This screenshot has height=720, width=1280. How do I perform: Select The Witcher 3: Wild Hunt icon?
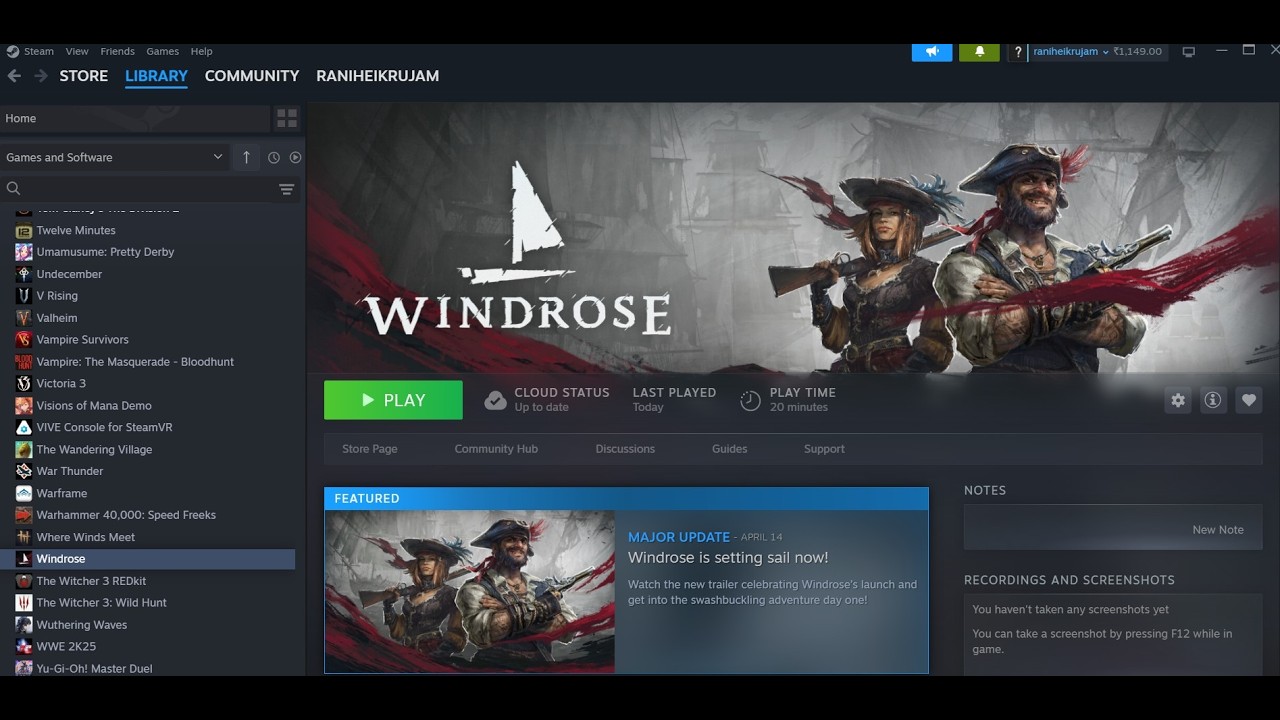click(x=24, y=603)
